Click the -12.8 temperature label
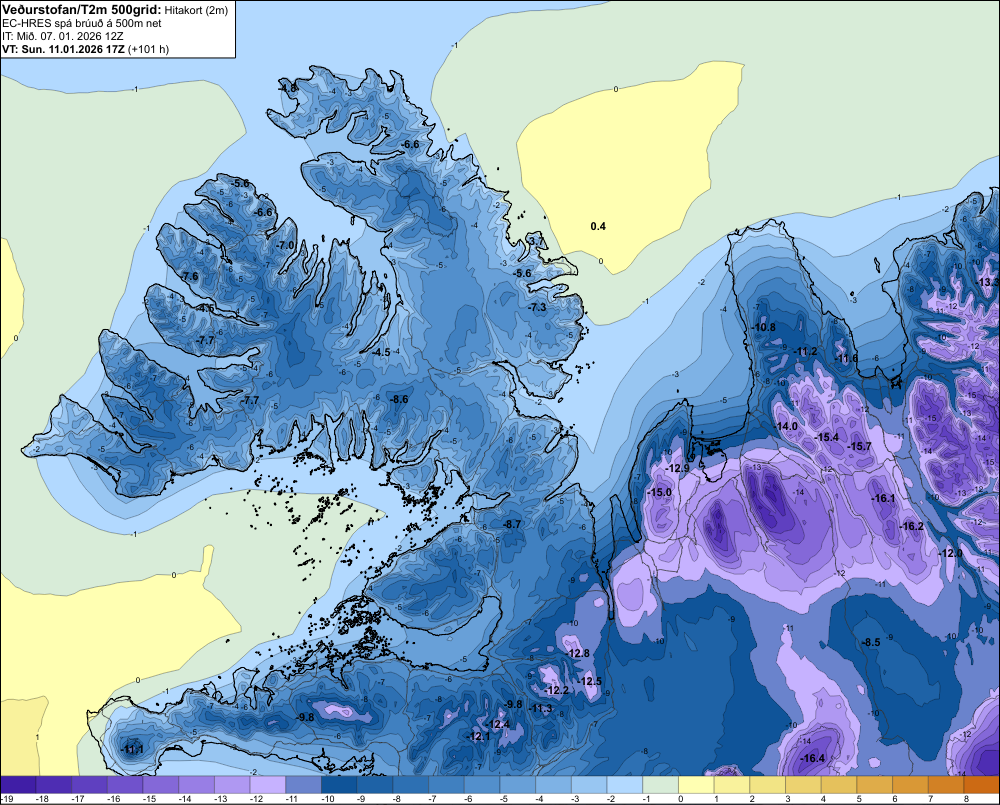Image resolution: width=1000 pixels, height=805 pixels. 578,653
